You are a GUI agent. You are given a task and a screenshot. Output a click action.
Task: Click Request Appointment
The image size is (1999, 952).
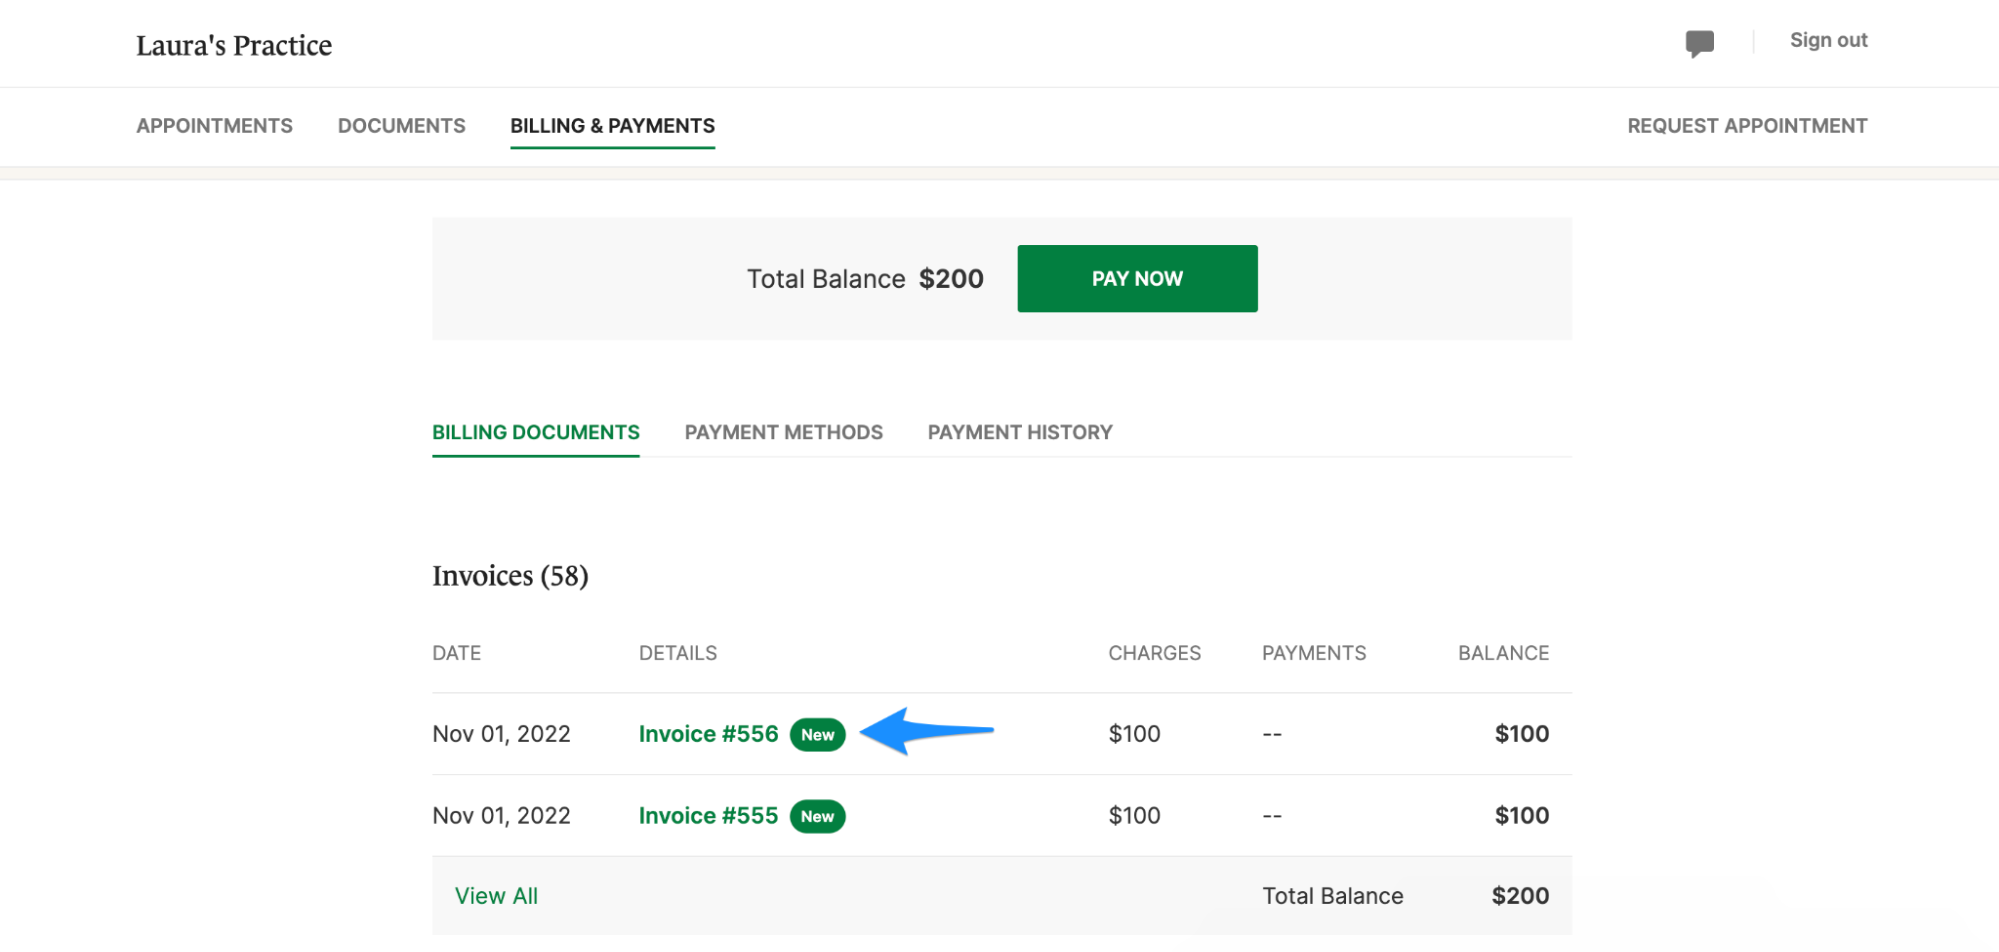(x=1746, y=126)
